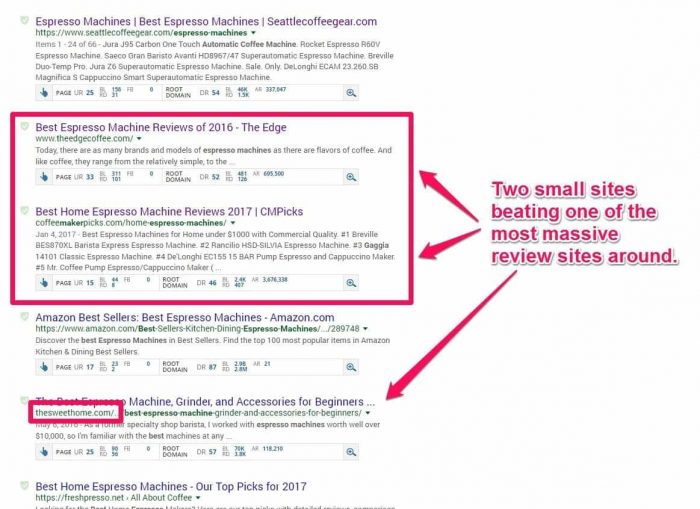Click AR 337,047 value in Seattlecoffeegear bar
Screen dimensions: 700x509
pos(276,90)
